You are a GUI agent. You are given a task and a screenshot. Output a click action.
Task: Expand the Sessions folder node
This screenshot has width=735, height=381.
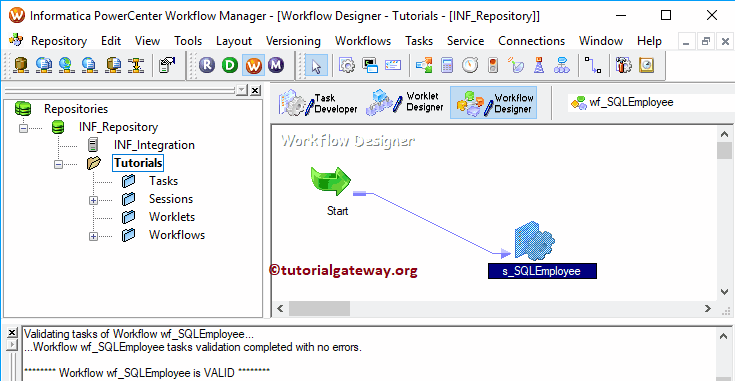(93, 200)
